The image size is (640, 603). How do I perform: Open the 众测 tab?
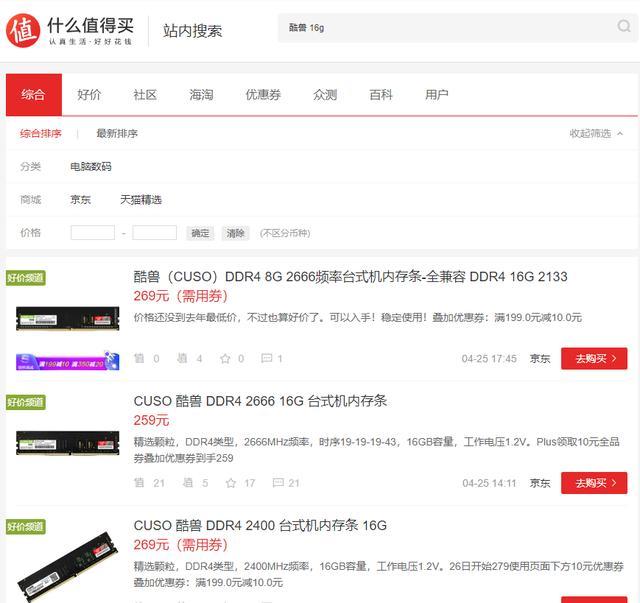click(x=325, y=95)
